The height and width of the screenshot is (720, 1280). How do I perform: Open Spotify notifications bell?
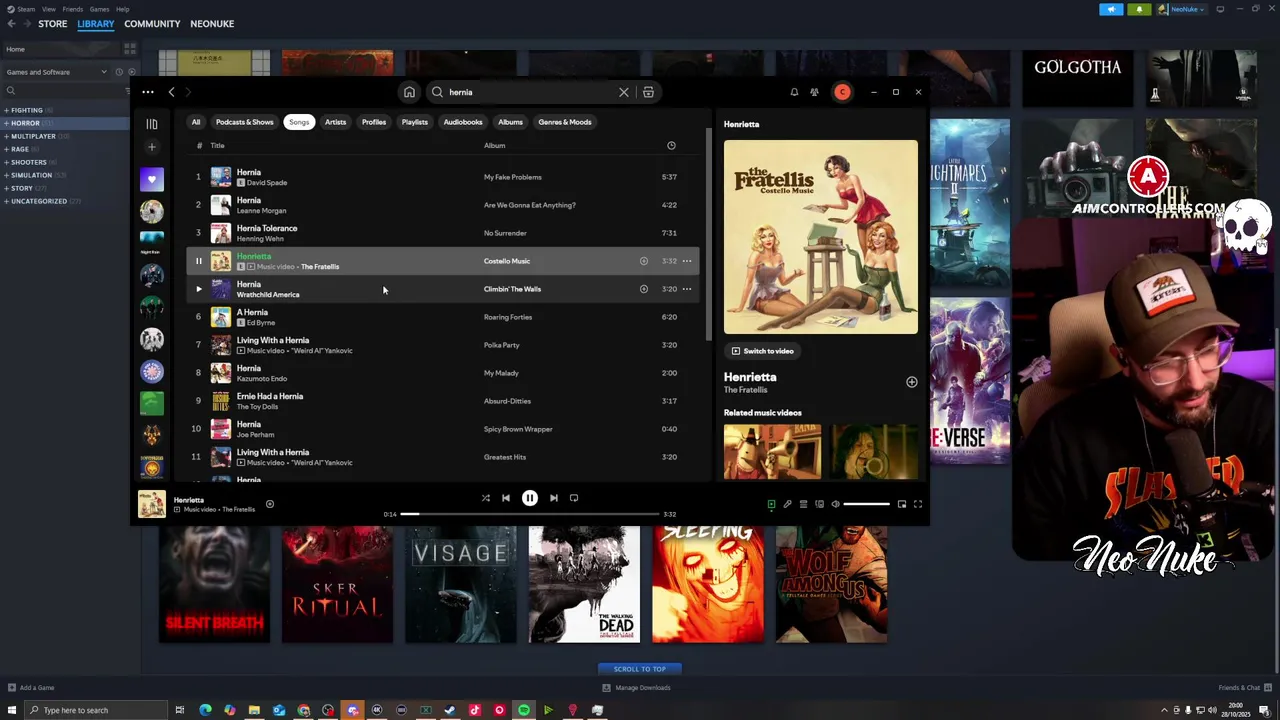(x=794, y=92)
